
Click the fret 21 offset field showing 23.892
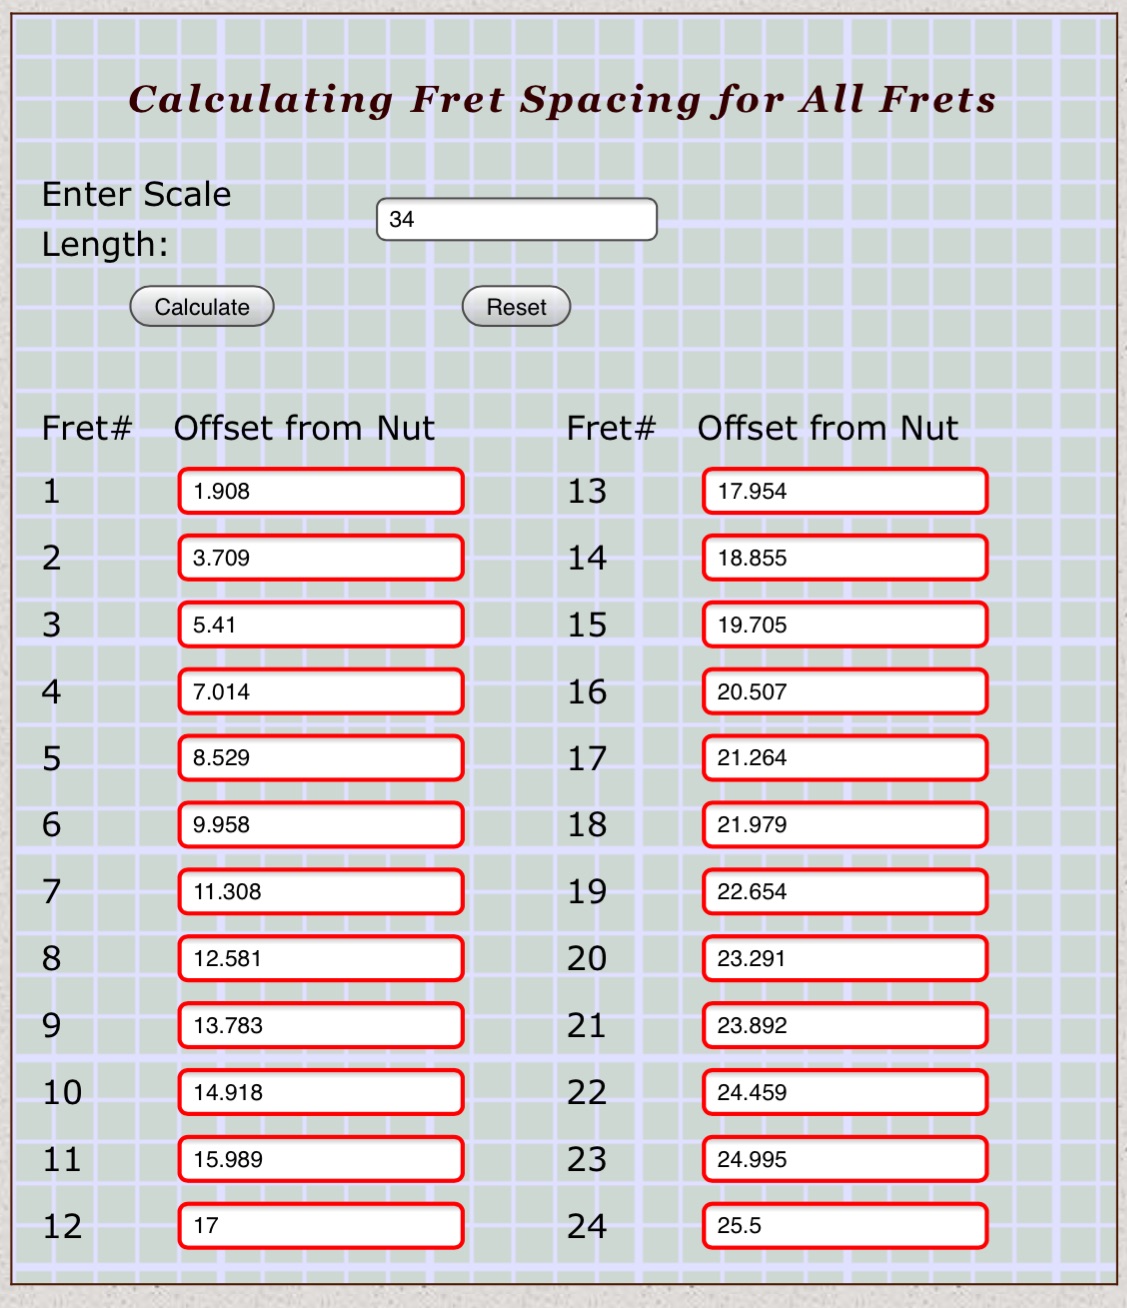click(845, 1025)
